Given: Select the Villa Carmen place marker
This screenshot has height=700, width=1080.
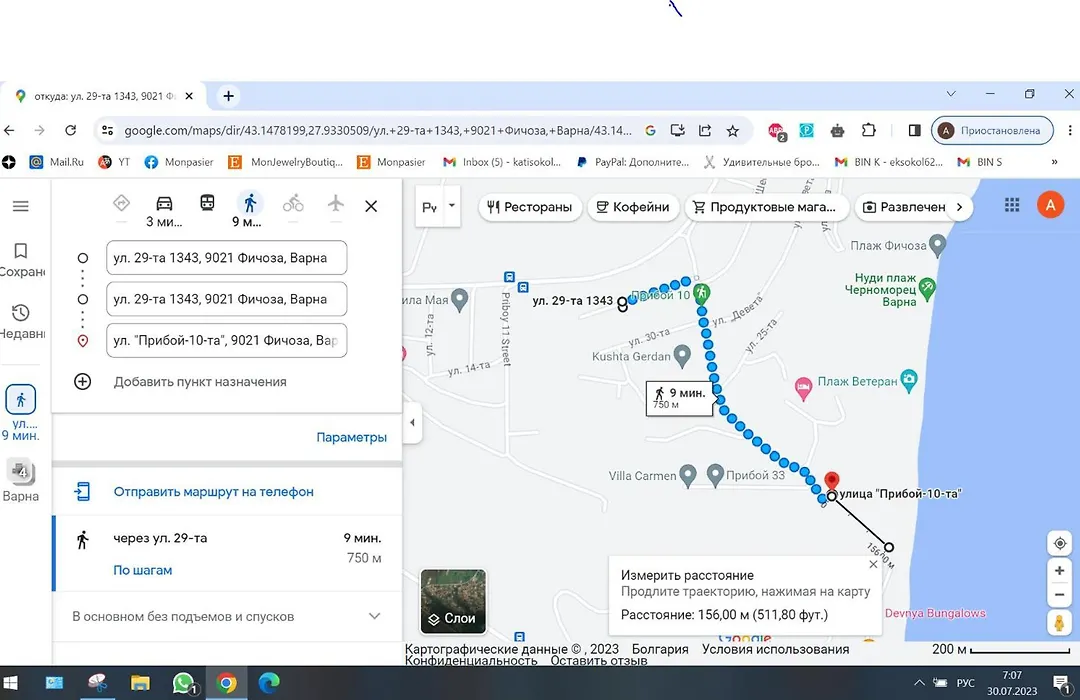Looking at the screenshot, I should click(687, 475).
